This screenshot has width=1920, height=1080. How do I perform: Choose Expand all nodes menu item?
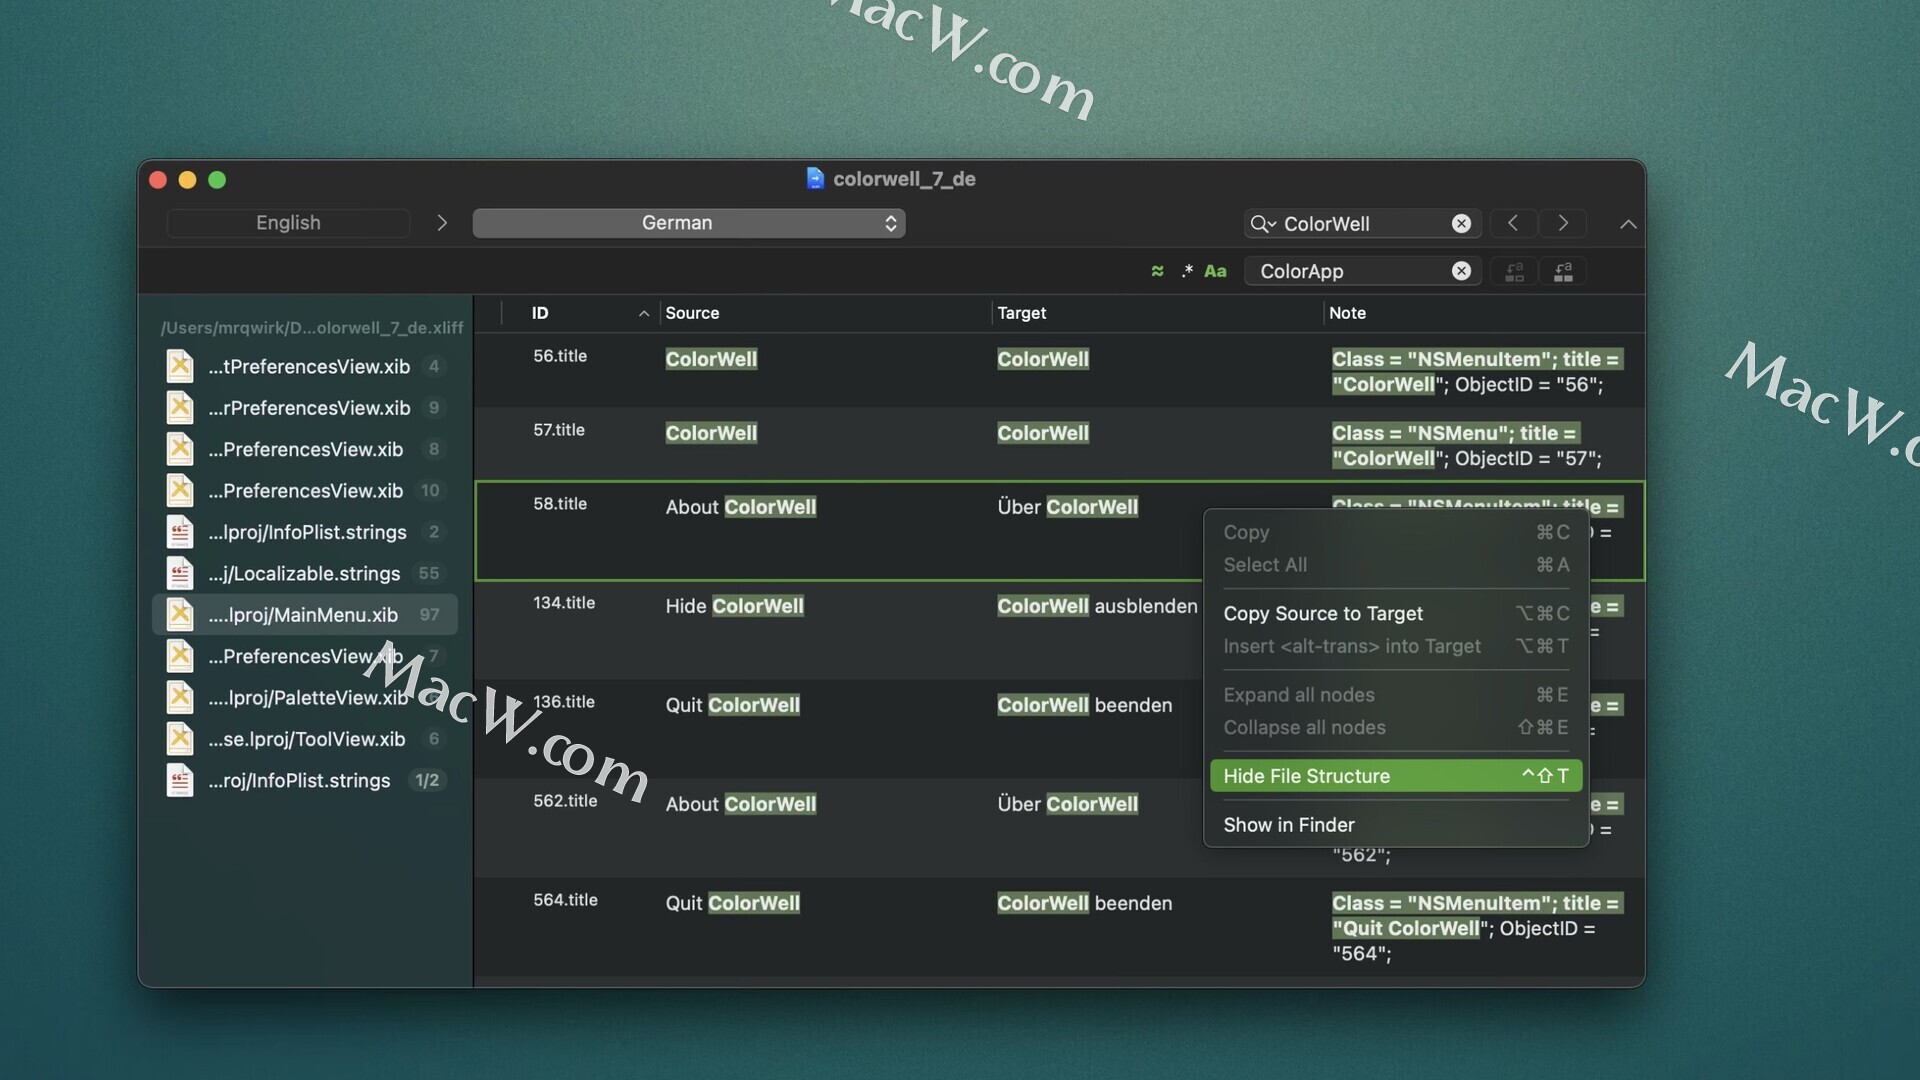pos(1396,695)
